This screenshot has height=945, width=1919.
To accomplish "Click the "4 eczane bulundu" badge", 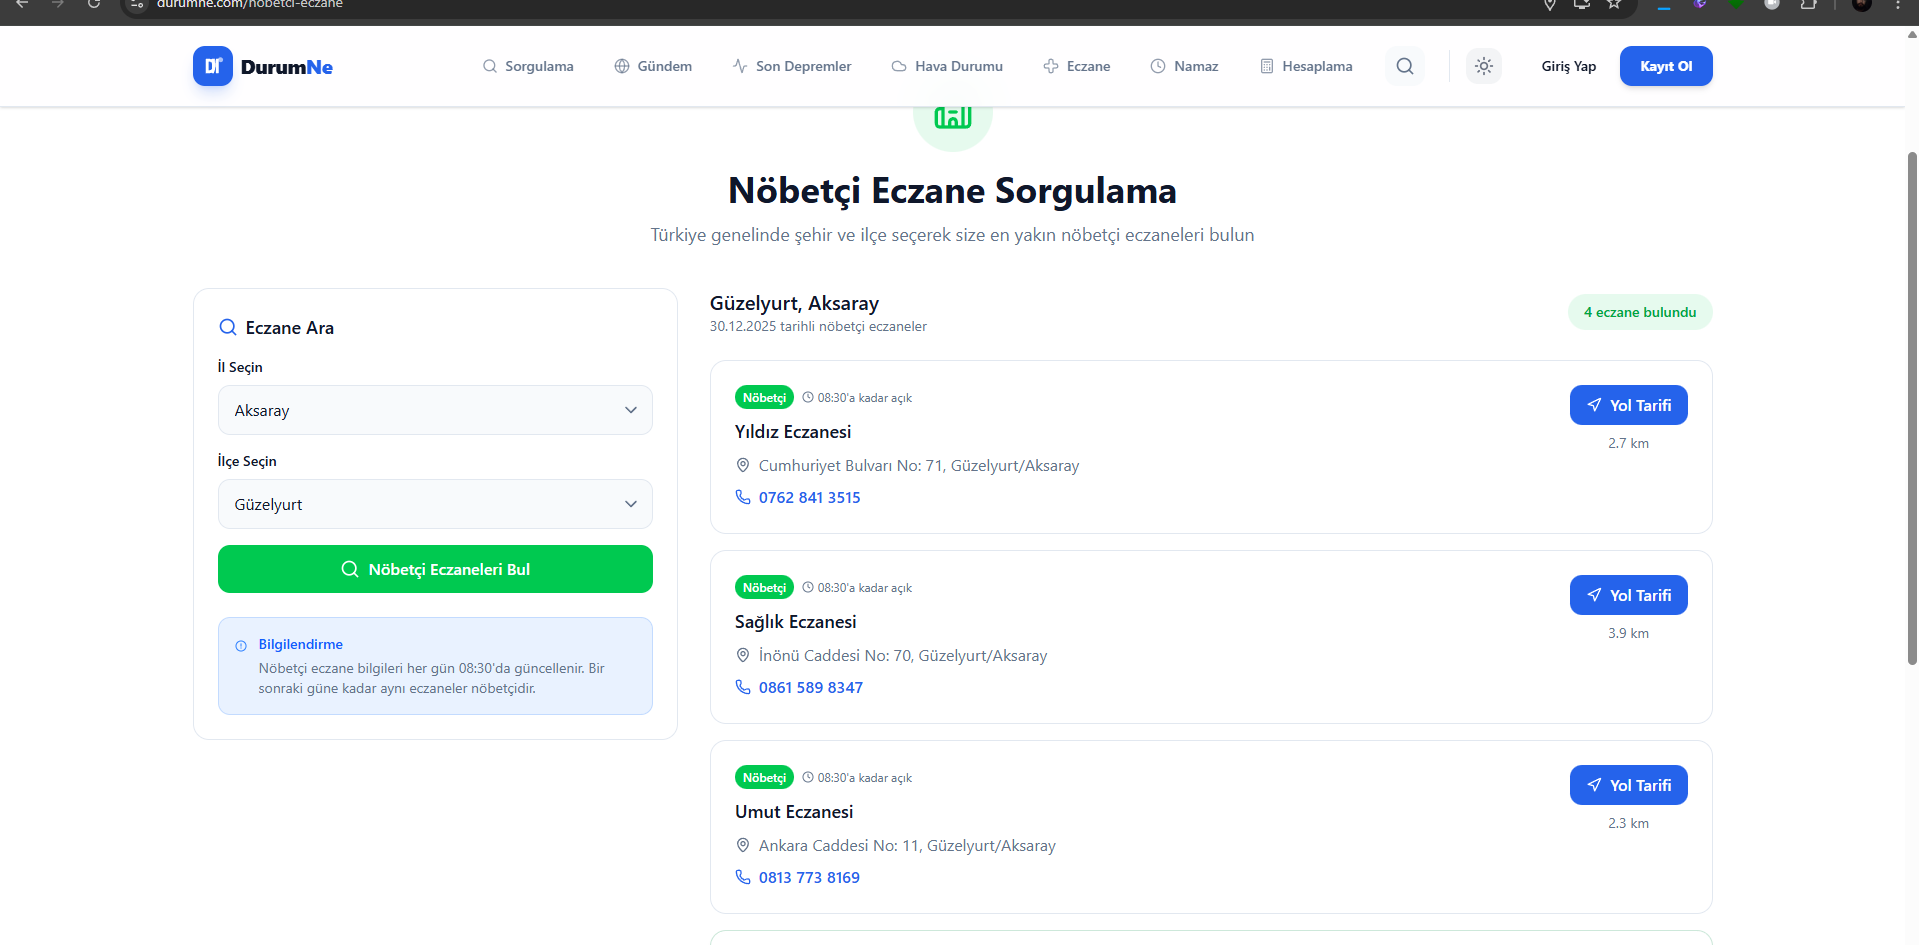I will pyautogui.click(x=1640, y=312).
